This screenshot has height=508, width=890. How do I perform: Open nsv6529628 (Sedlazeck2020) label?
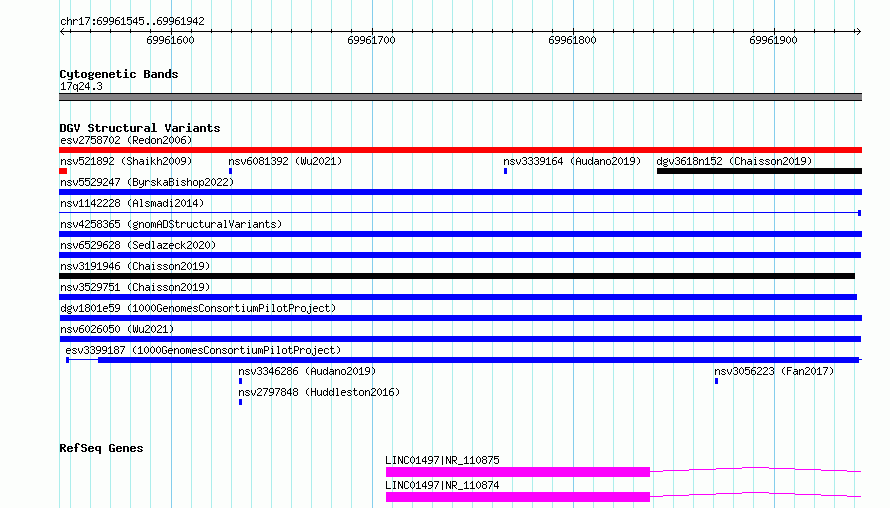138,245
